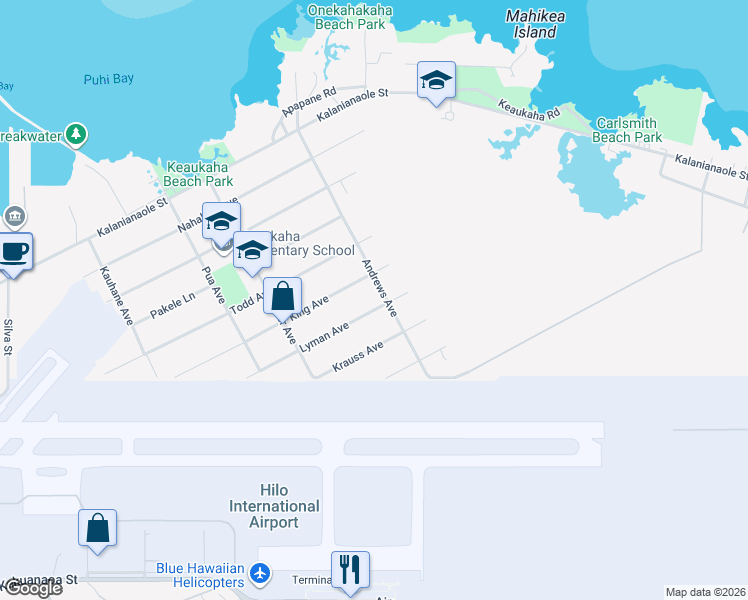Open the restaurant fork-and-knife marker near Terminal
The height and width of the screenshot is (600, 748).
point(351,570)
